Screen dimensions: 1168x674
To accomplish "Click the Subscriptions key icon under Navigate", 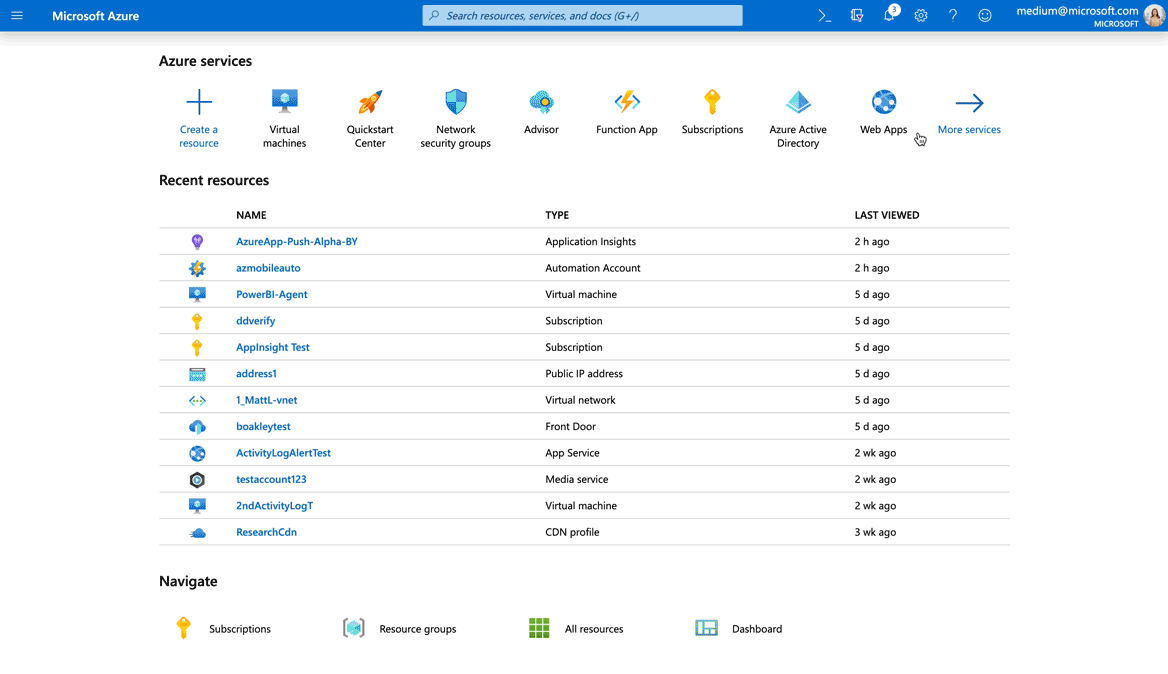I will tap(183, 628).
